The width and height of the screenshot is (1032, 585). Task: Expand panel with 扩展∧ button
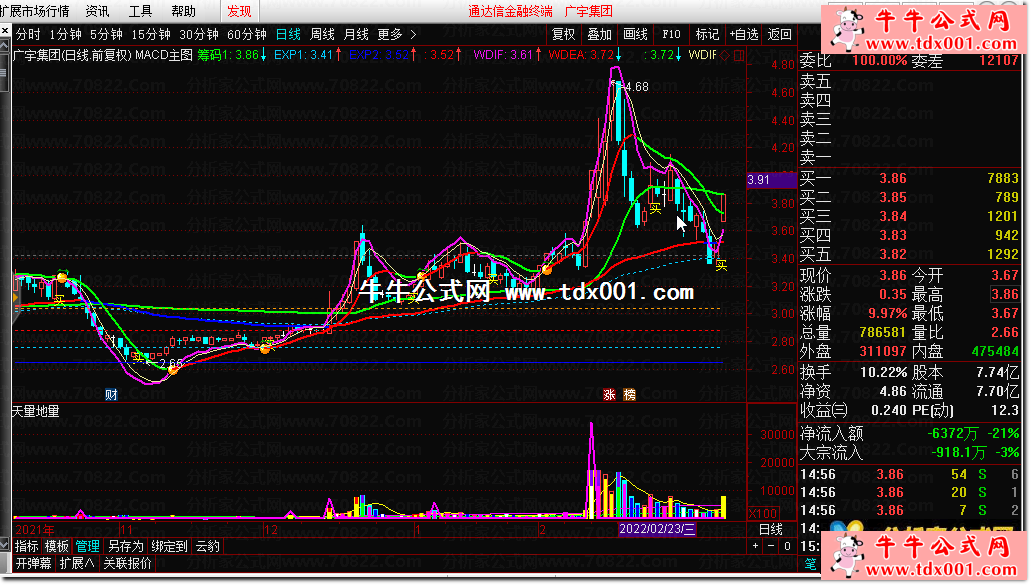tap(77, 564)
